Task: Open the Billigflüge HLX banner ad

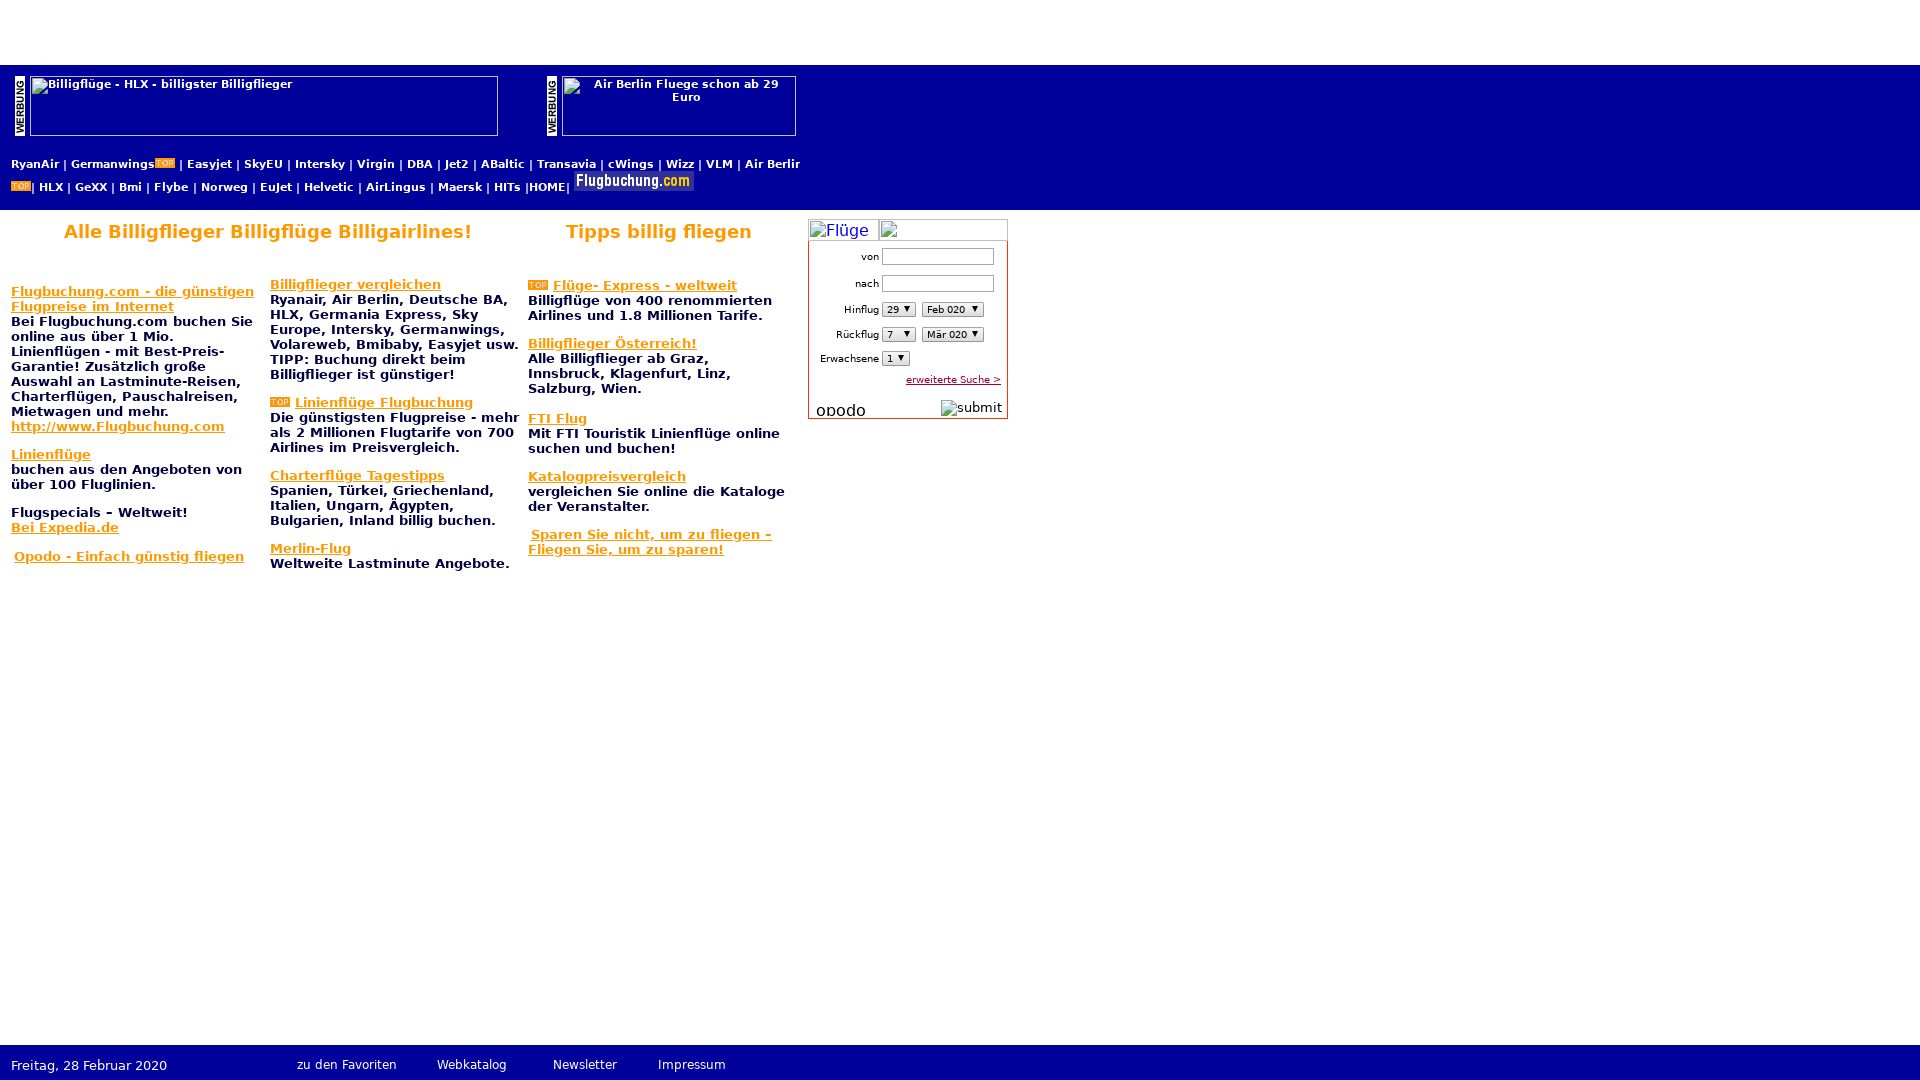Action: [x=263, y=105]
